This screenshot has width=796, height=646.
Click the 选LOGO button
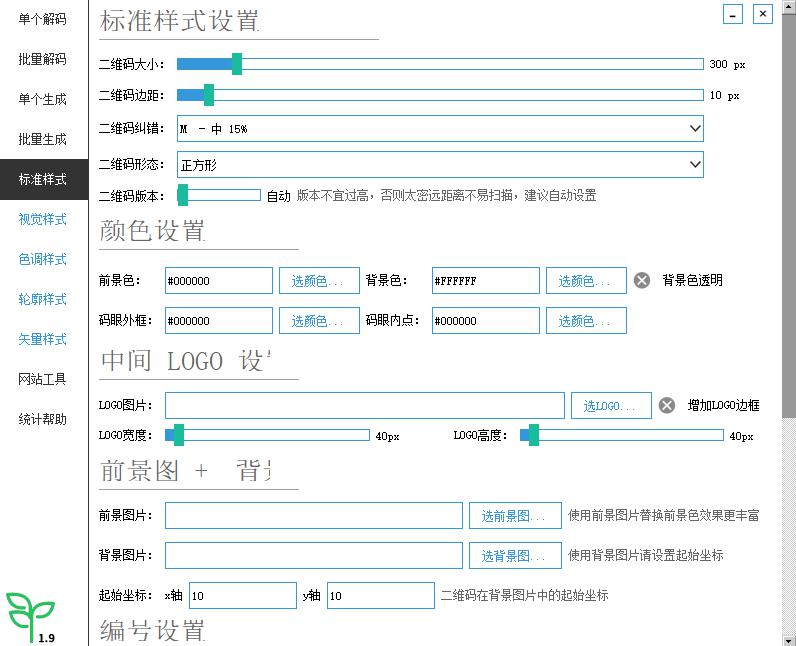point(611,405)
